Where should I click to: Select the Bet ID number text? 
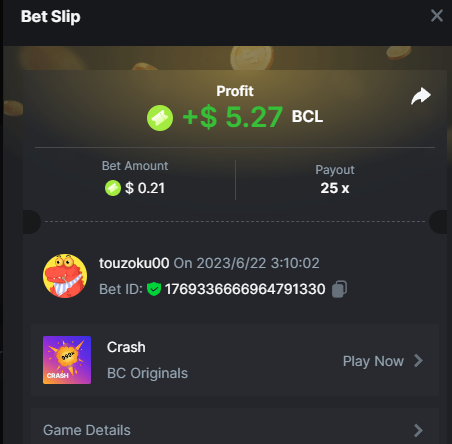pyautogui.click(x=245, y=289)
